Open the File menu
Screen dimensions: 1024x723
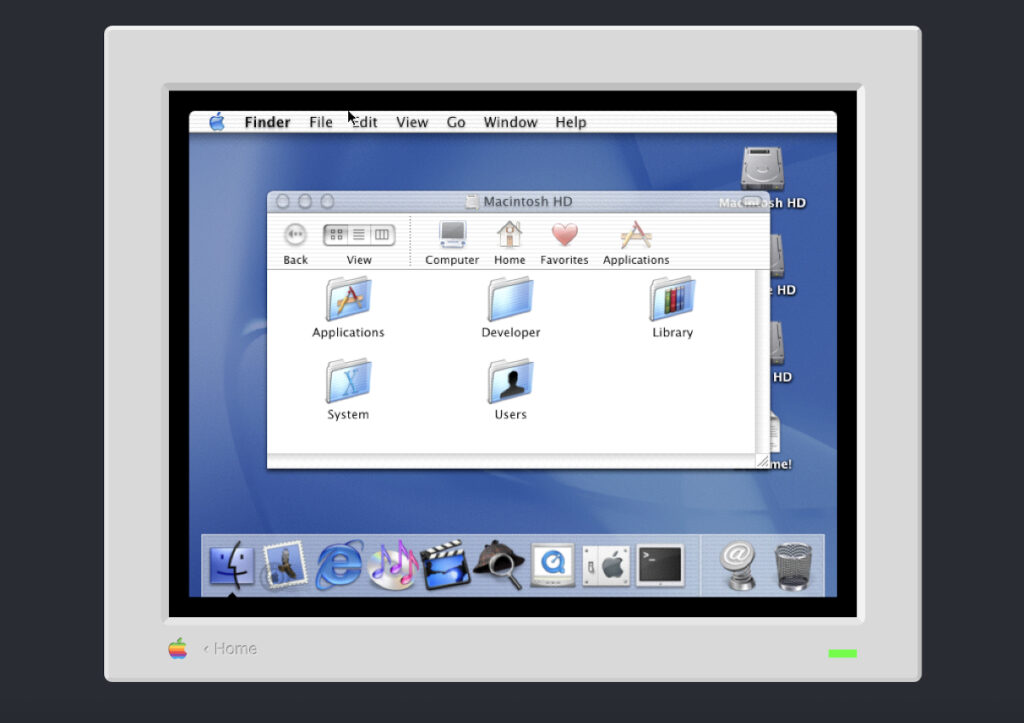pos(321,122)
